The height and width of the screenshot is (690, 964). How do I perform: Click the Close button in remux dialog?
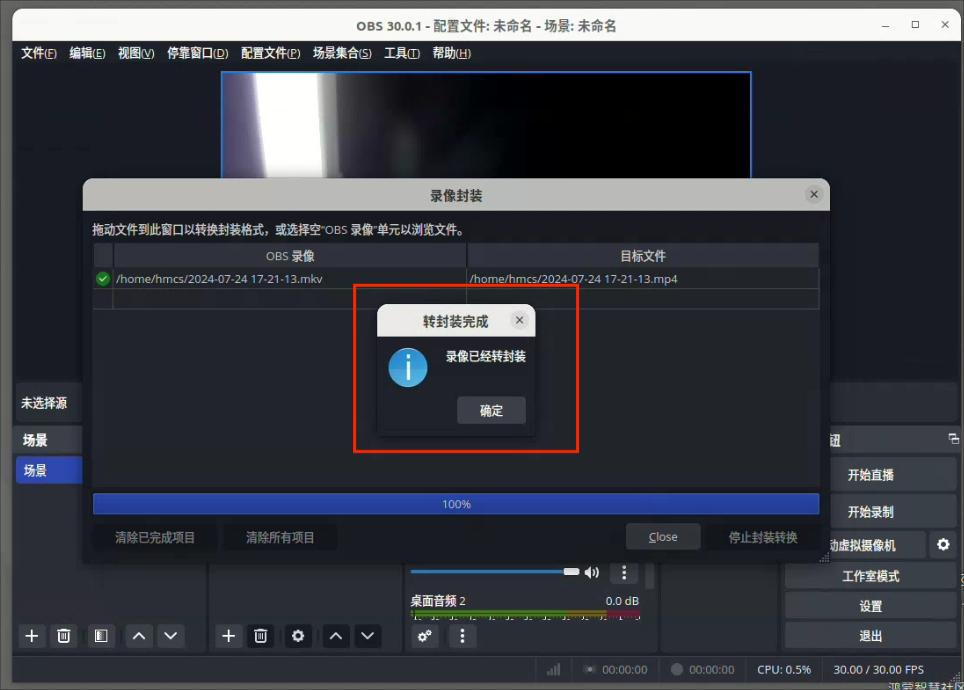(663, 537)
